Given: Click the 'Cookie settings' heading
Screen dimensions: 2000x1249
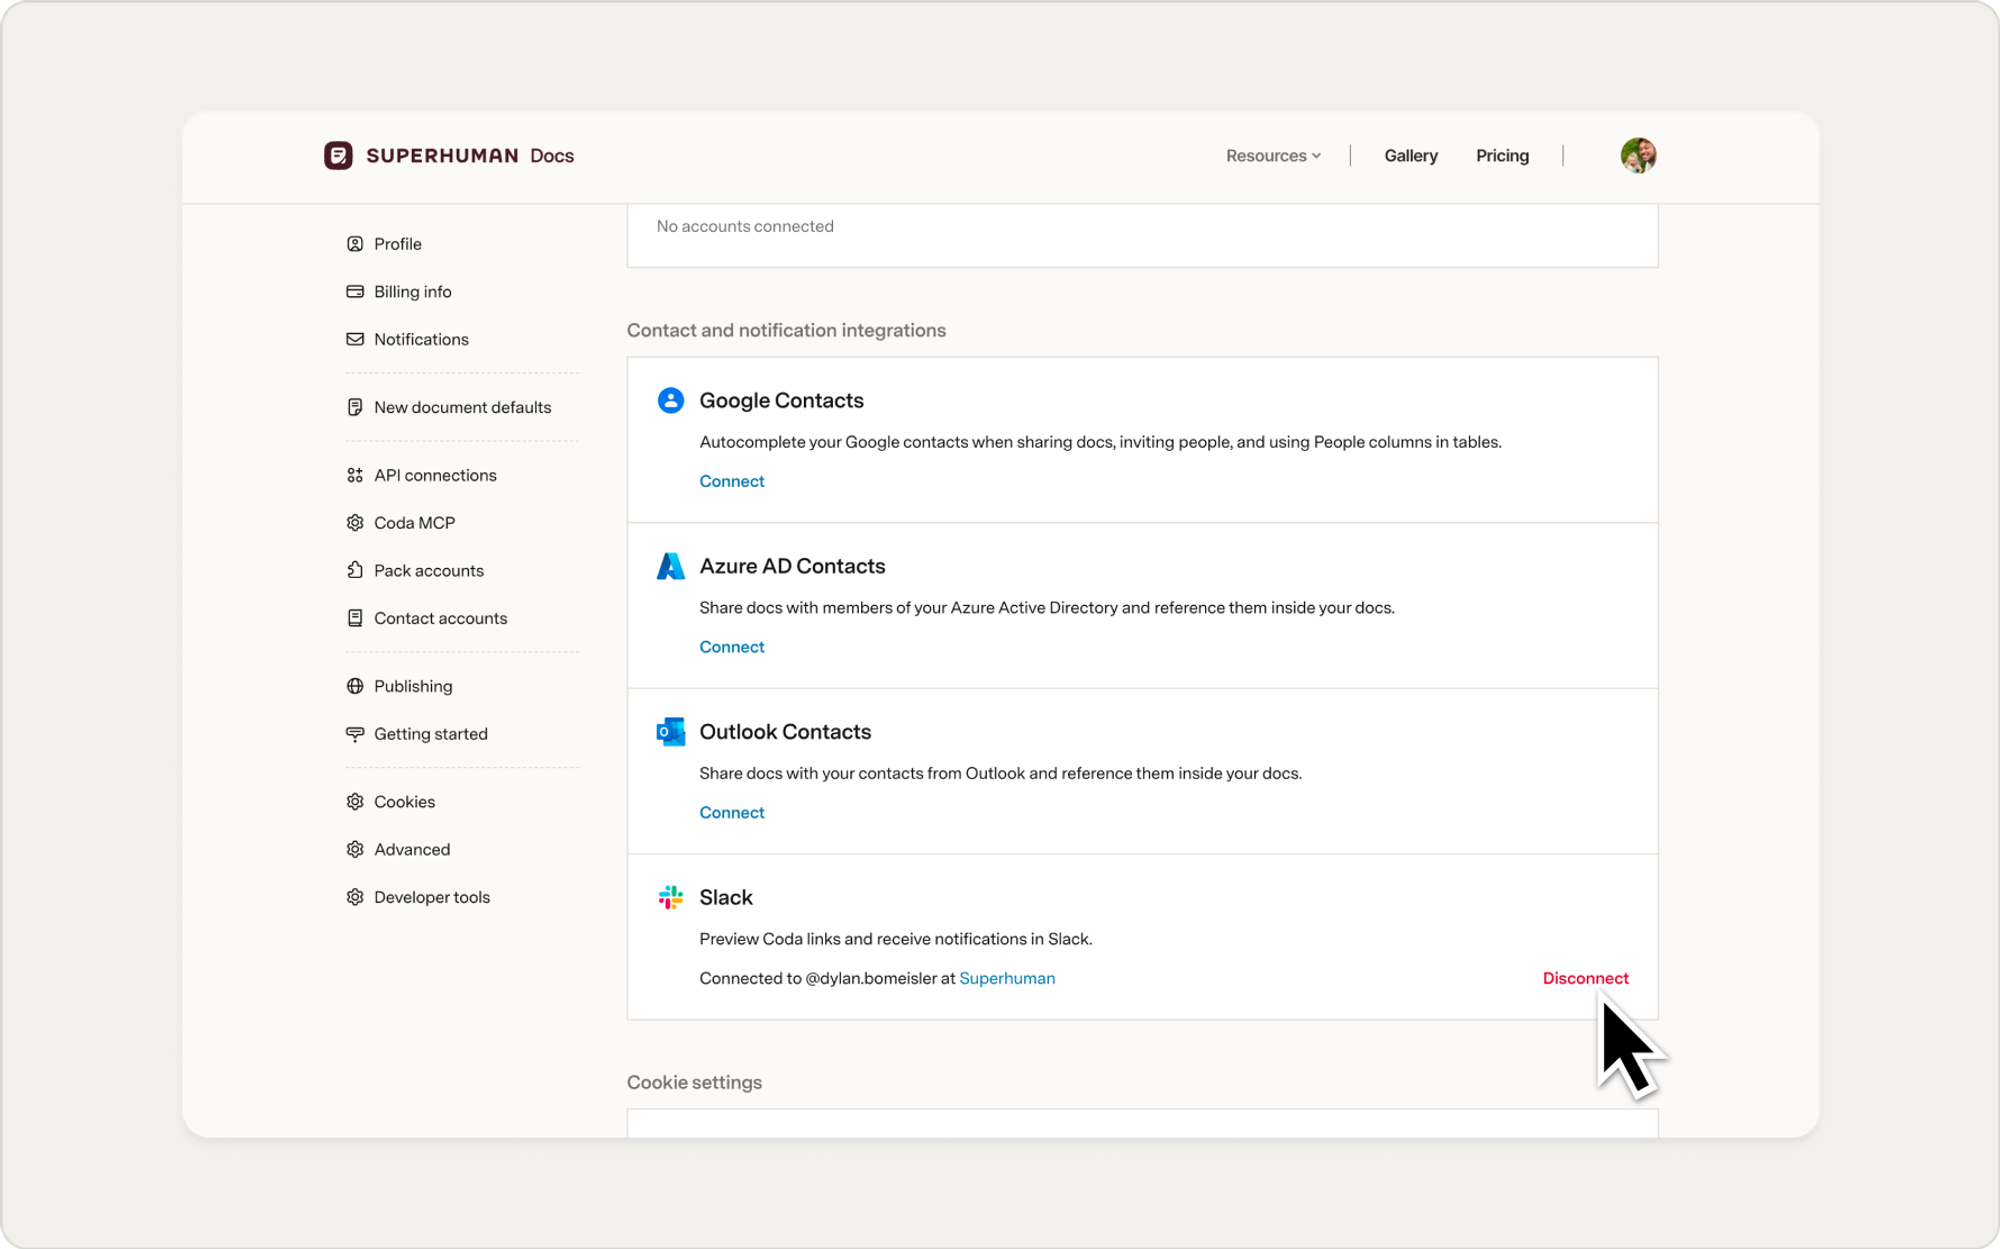Looking at the screenshot, I should pyautogui.click(x=694, y=1082).
